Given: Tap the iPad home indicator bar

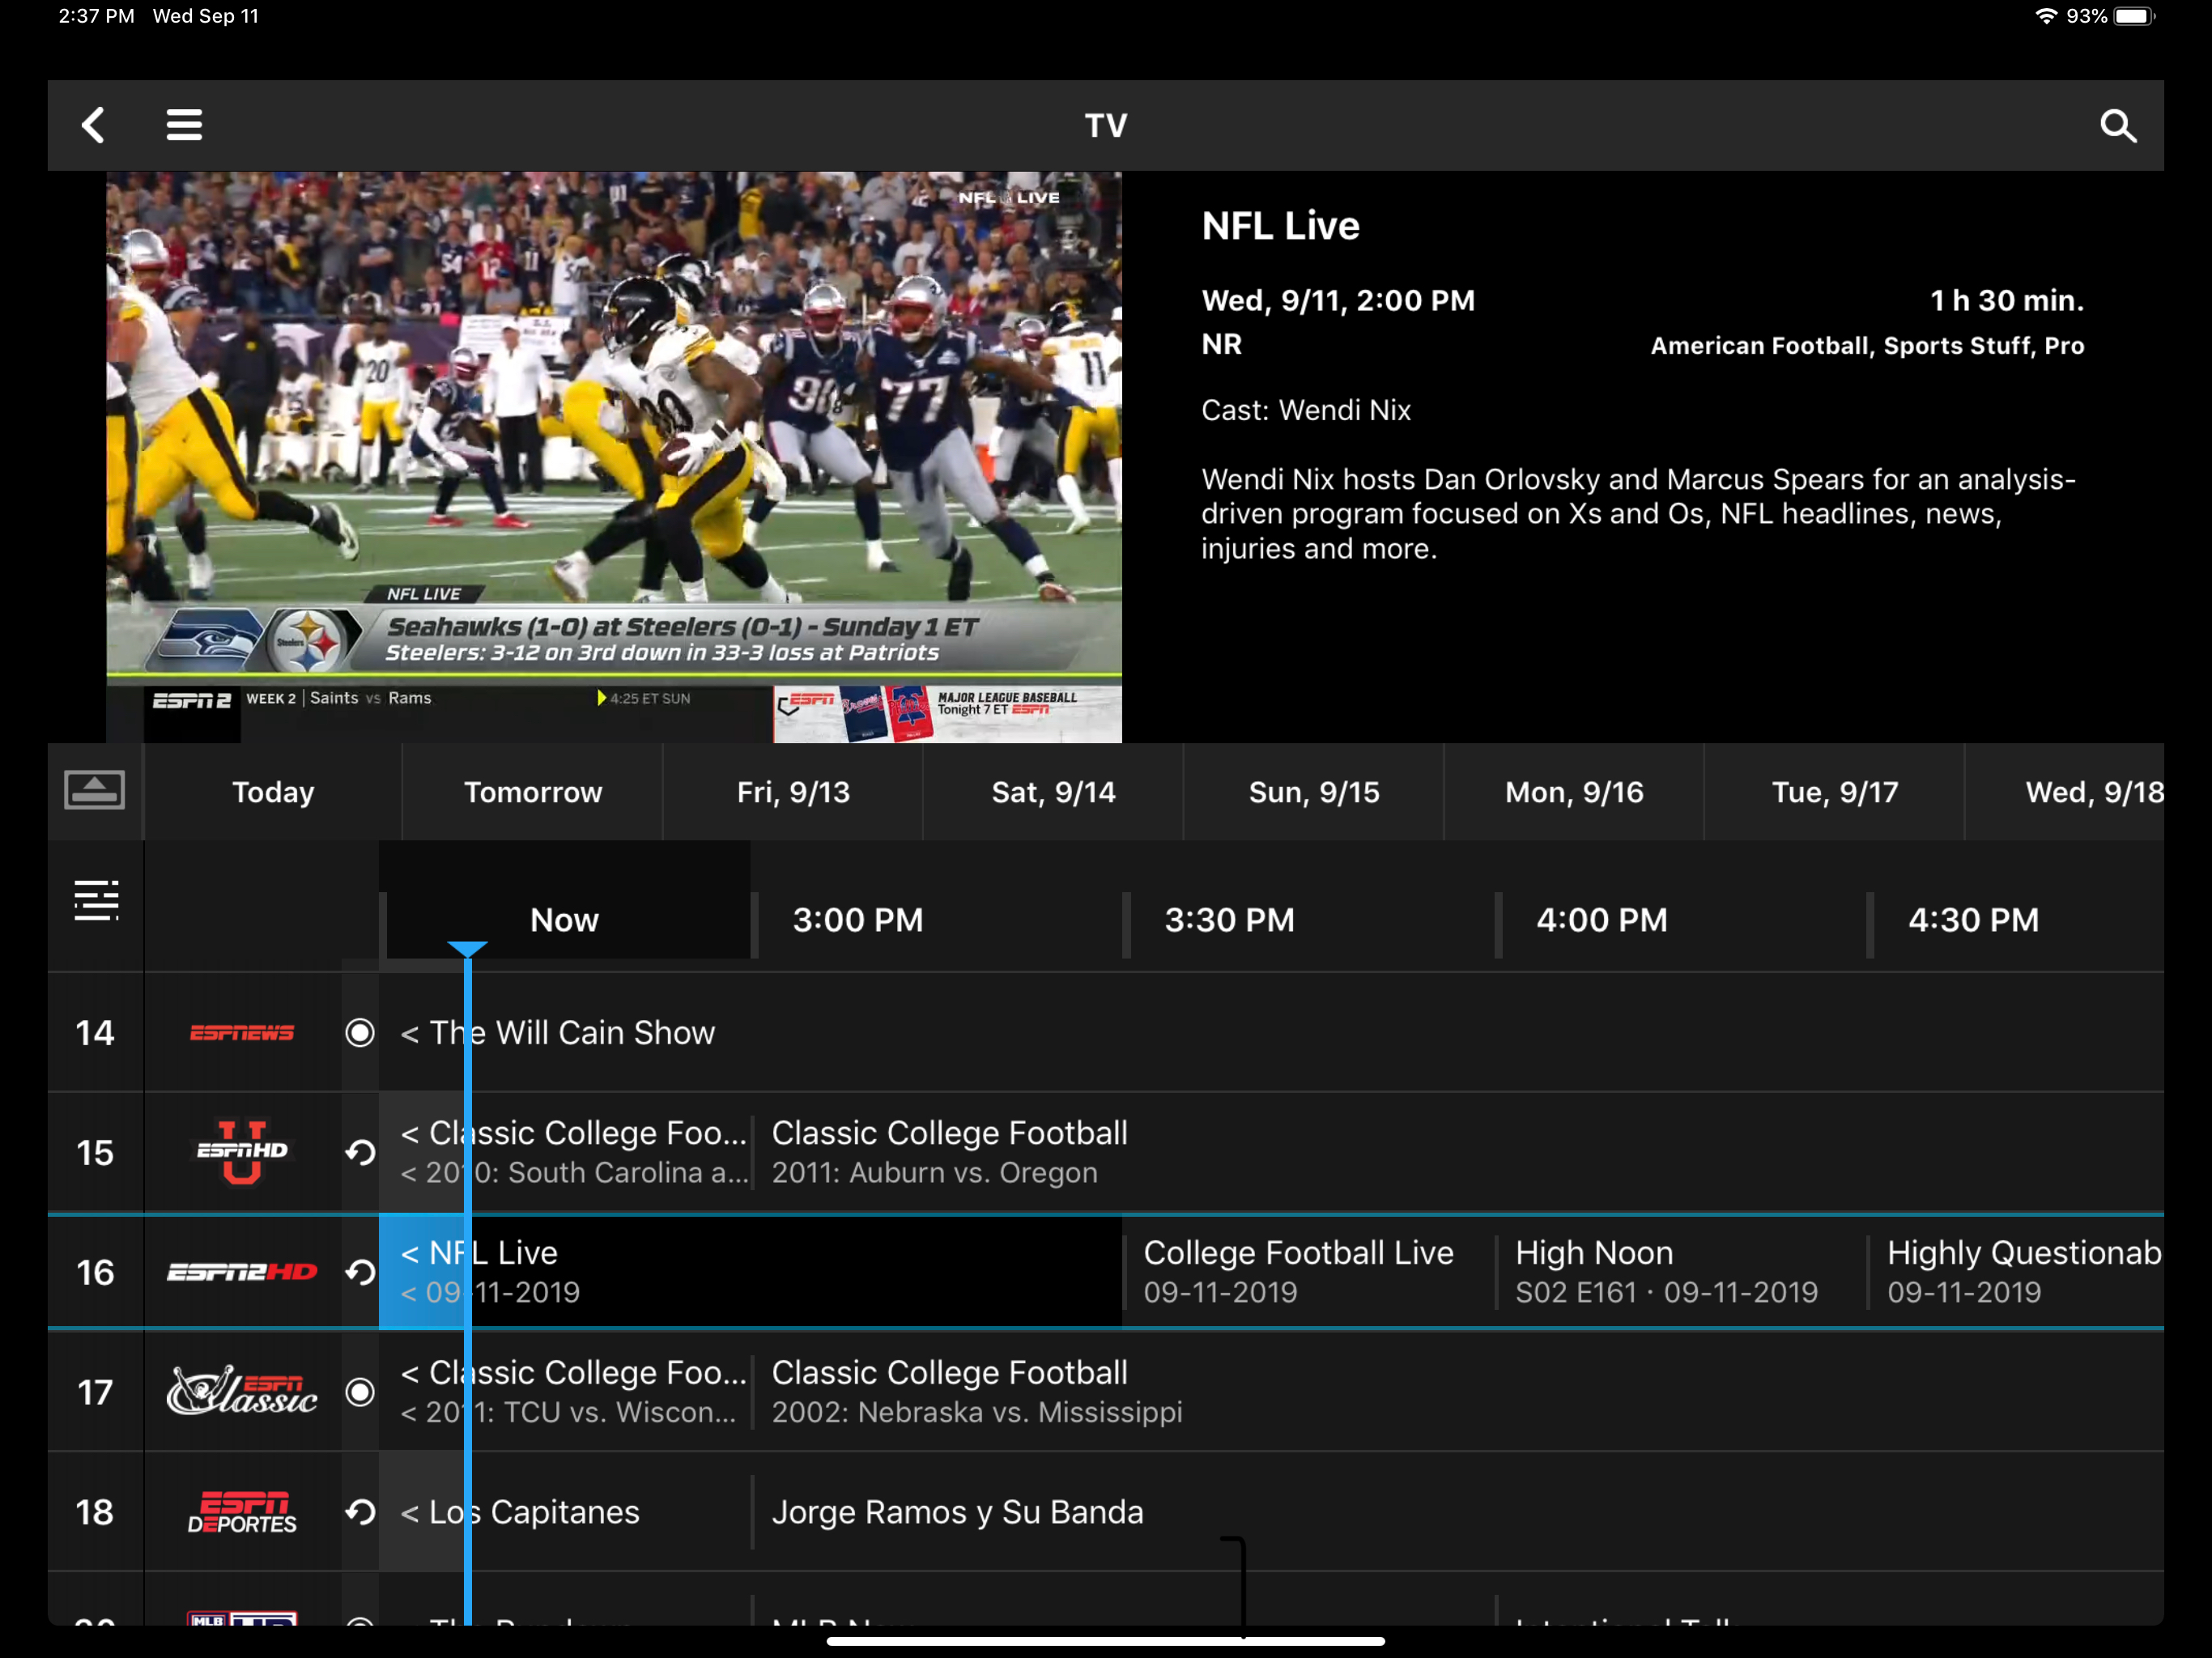Looking at the screenshot, I should [x=1106, y=1640].
